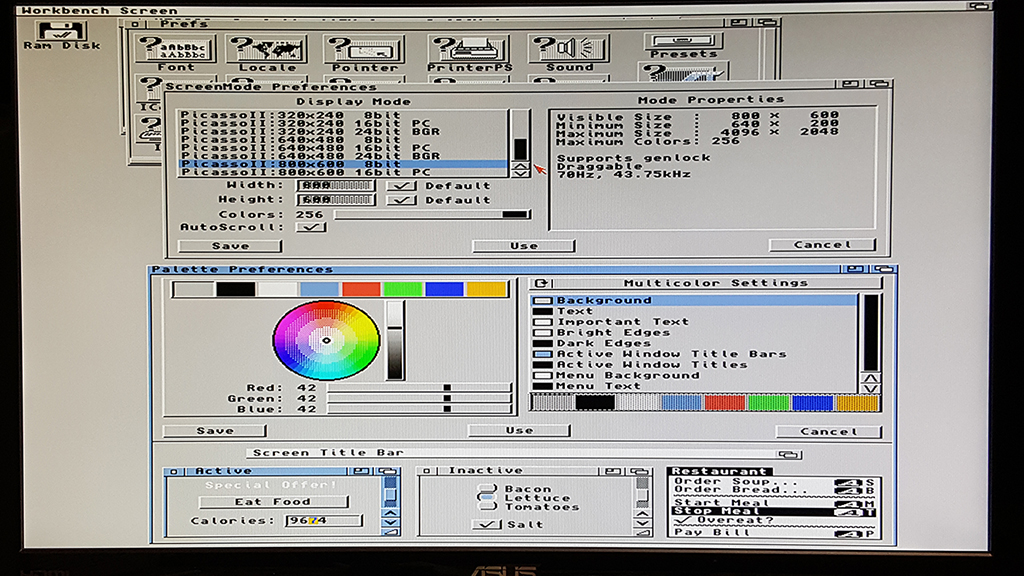Click the Inactive preview window up arrow
The width and height of the screenshot is (1024, 576).
pos(642,513)
